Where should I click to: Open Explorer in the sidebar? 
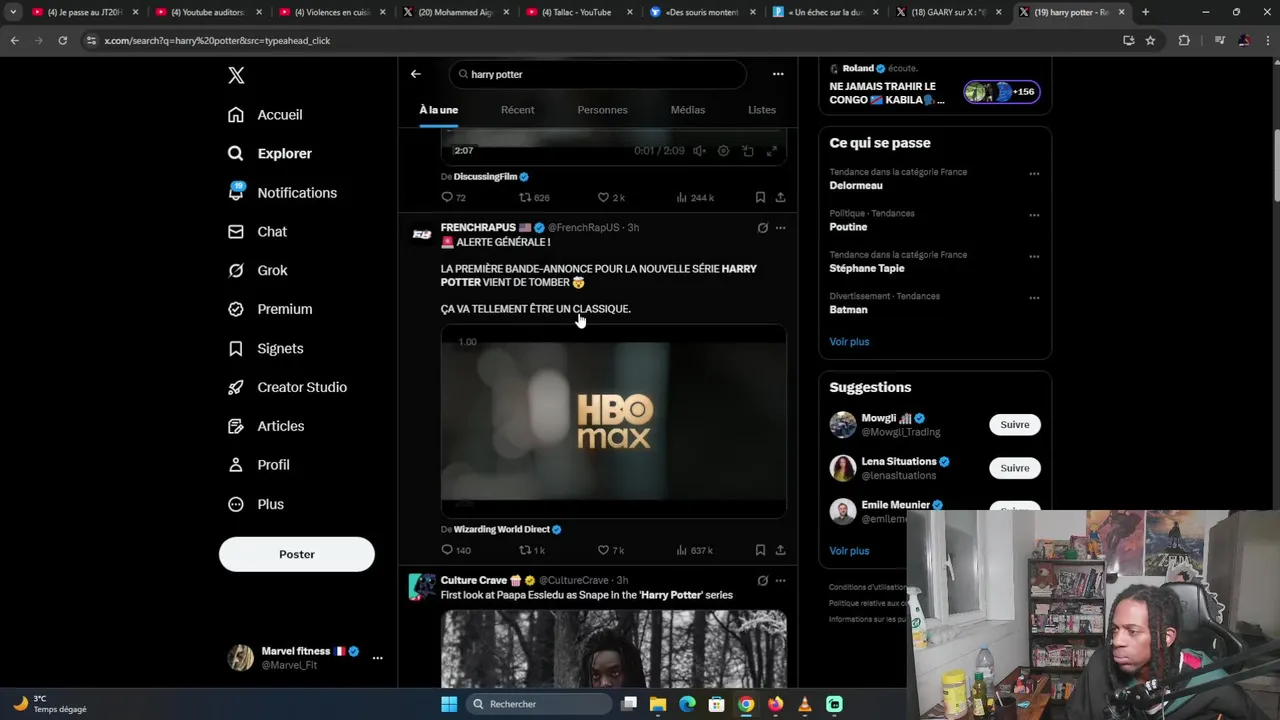(x=270, y=154)
